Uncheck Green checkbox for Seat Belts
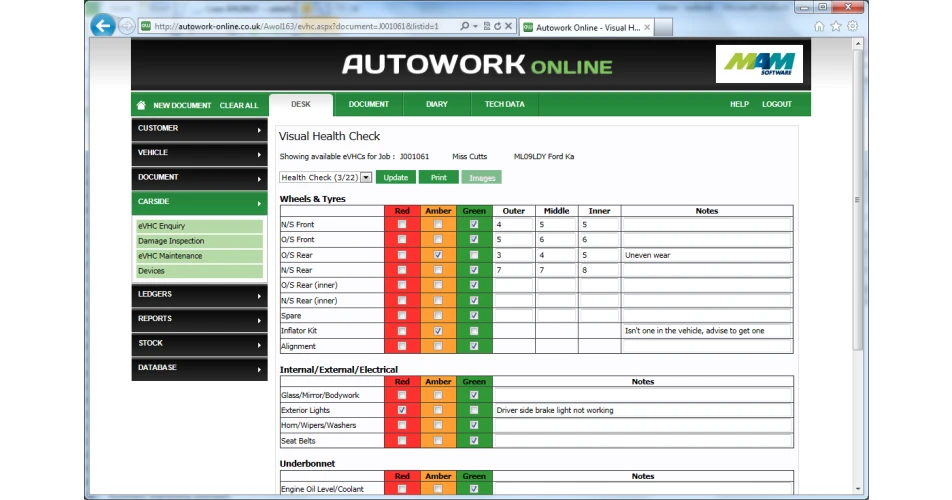 [x=474, y=441]
